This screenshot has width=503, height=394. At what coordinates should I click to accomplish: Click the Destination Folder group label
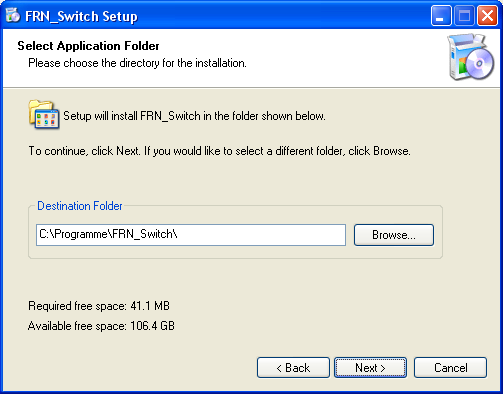(x=80, y=206)
